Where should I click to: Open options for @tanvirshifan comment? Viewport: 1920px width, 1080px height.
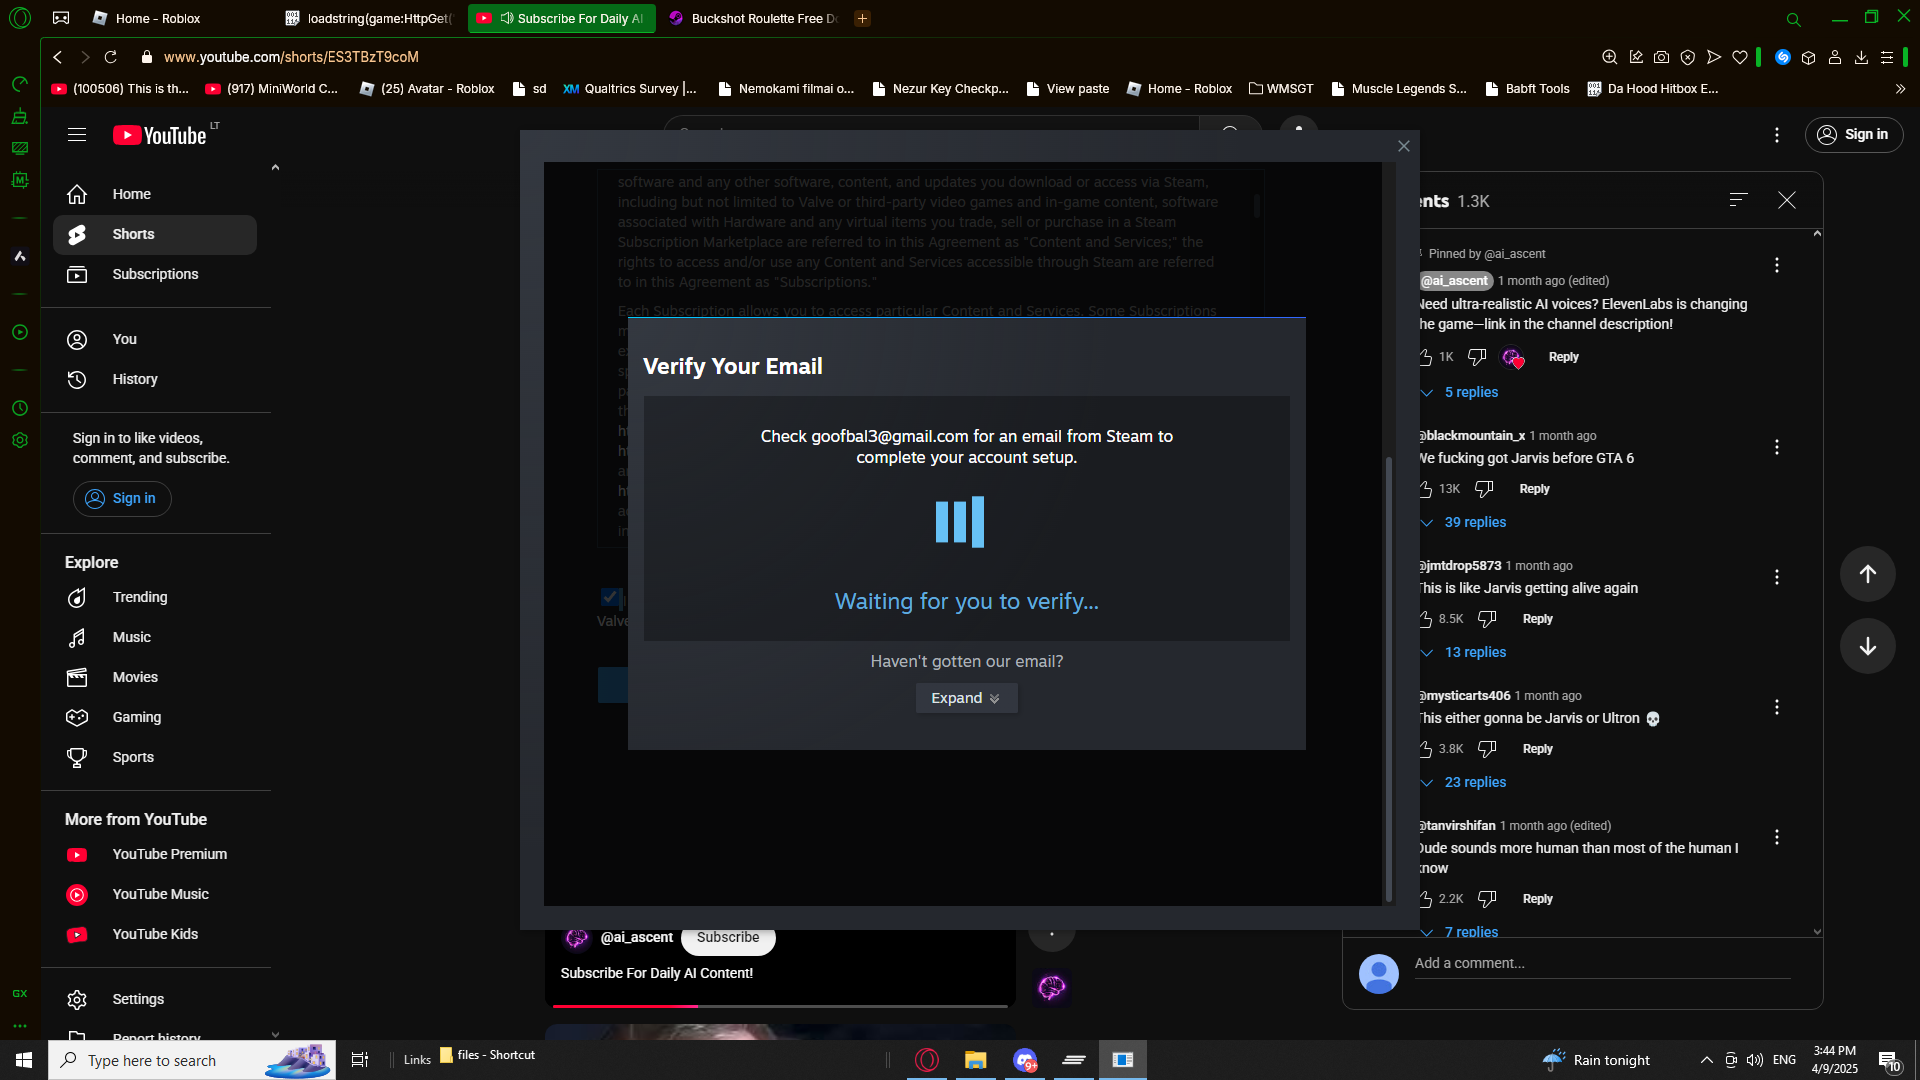point(1777,837)
